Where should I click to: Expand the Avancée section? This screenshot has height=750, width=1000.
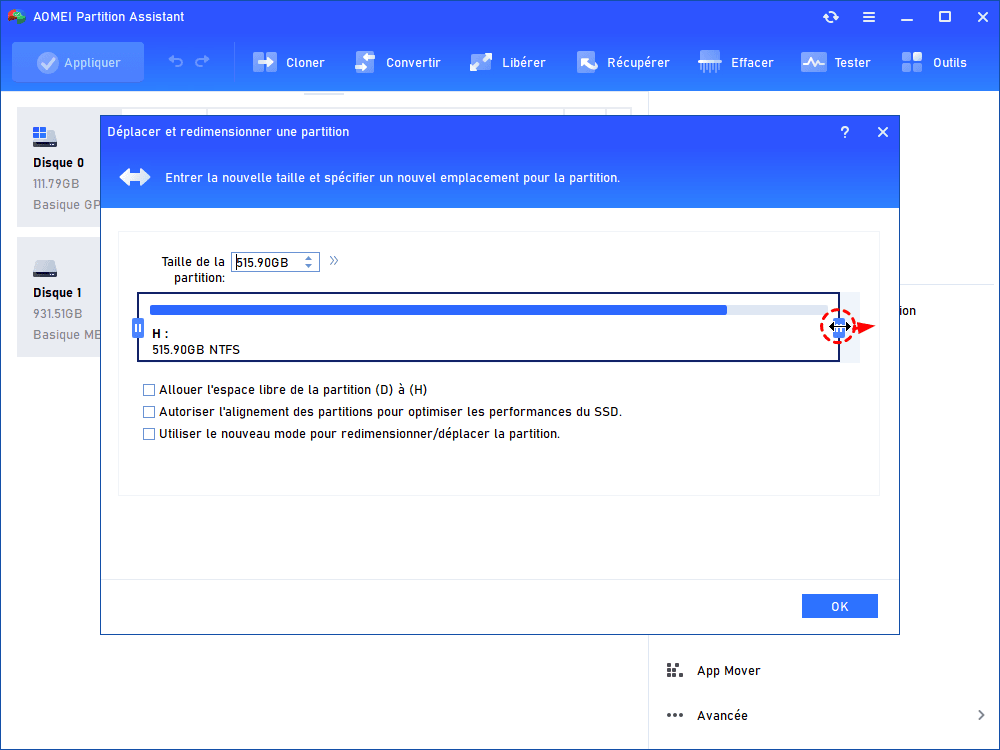tap(981, 715)
